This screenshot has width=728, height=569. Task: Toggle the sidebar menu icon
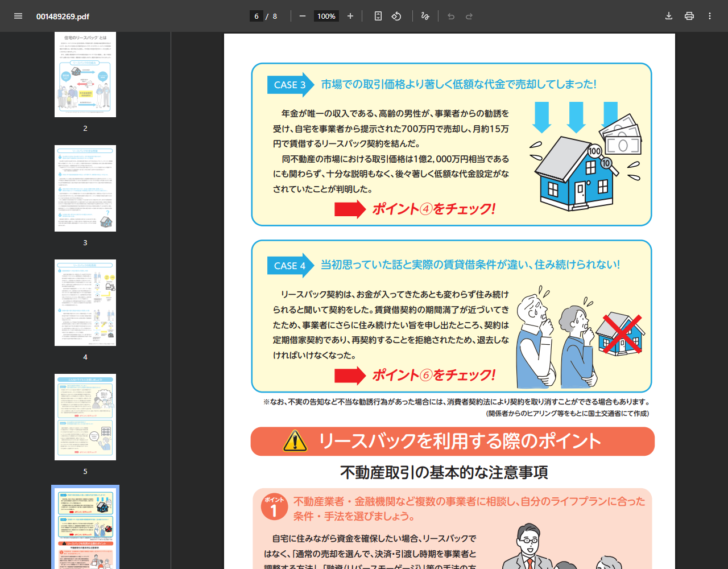[x=18, y=16]
